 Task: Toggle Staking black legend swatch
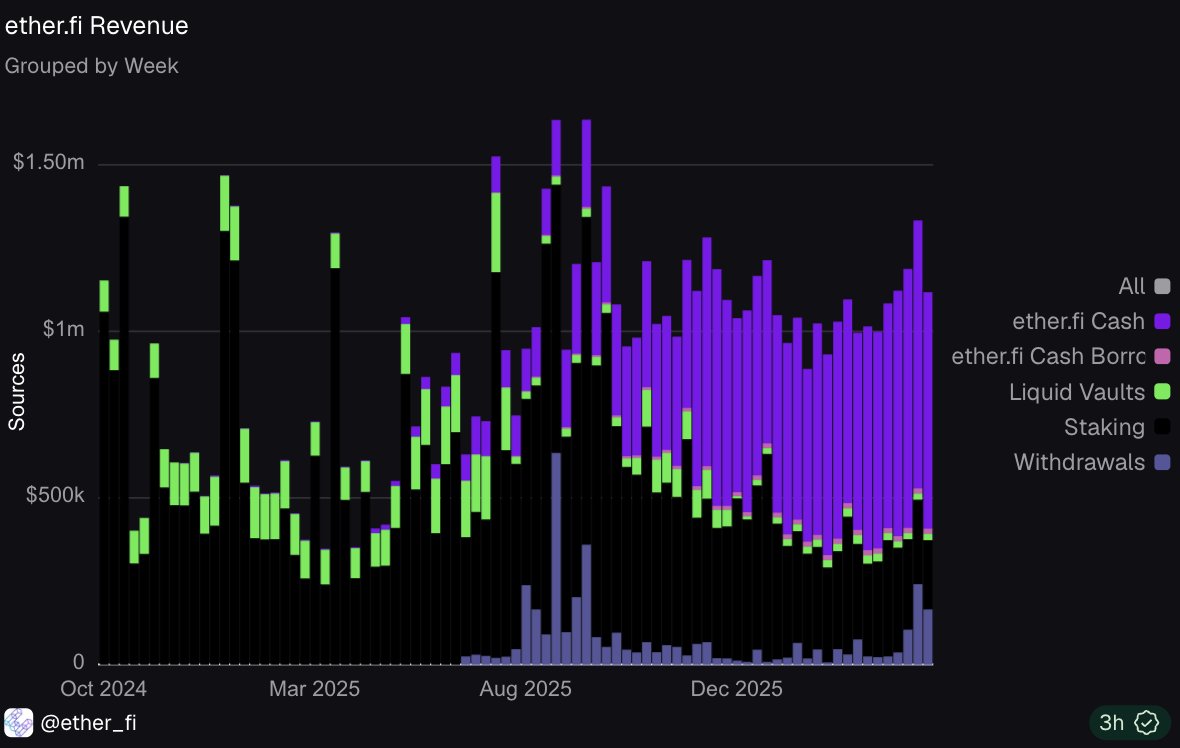coord(1162,427)
